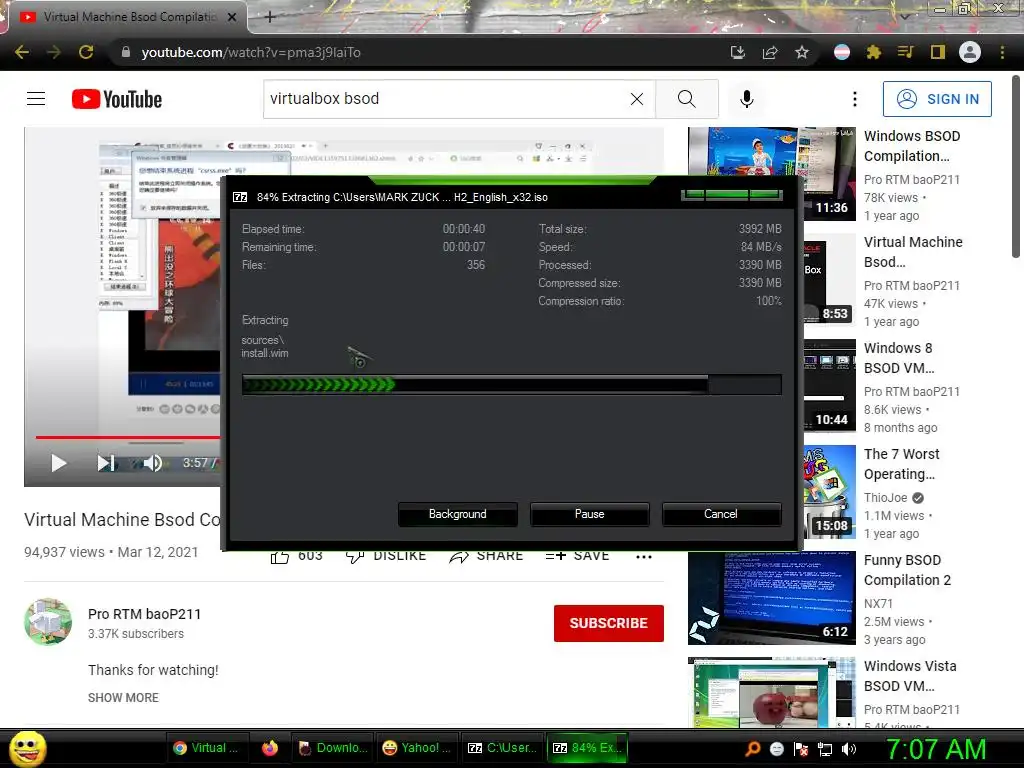Open Pro RTM baoP211 channel name link
The image size is (1024, 768).
click(144, 614)
